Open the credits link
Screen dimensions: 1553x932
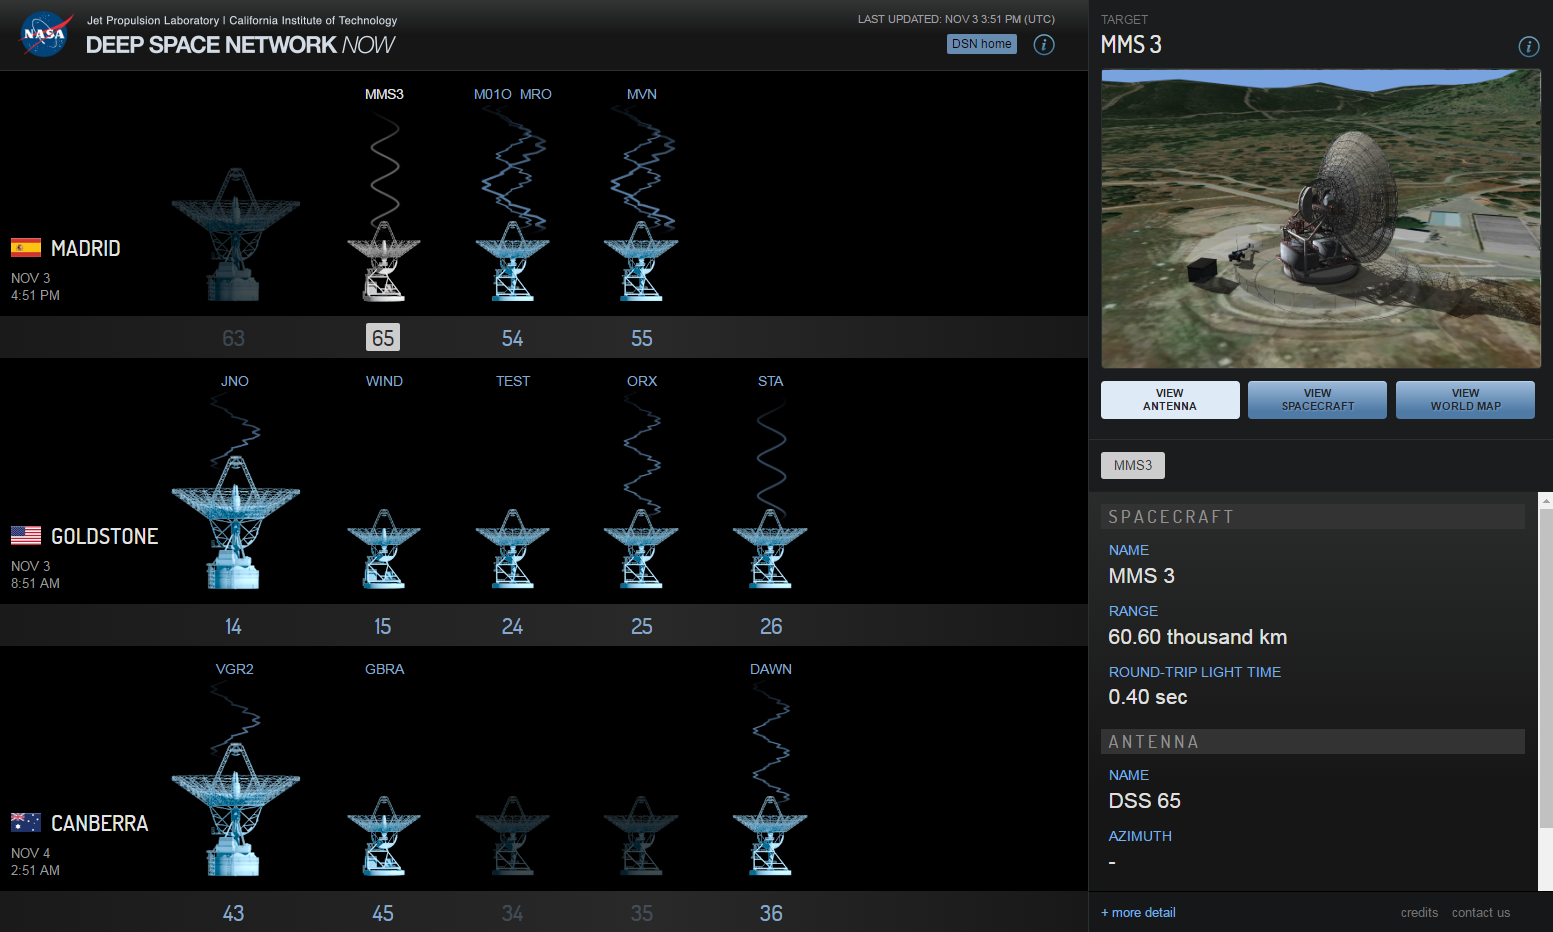[1419, 912]
